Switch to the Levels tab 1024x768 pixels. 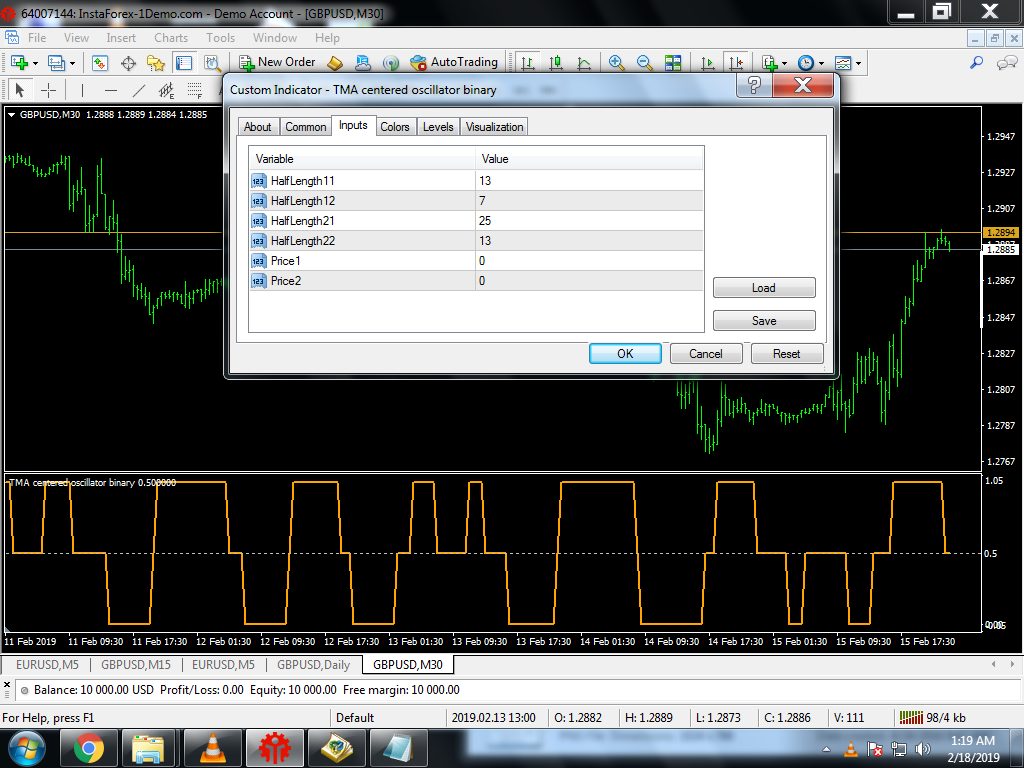[x=438, y=127]
